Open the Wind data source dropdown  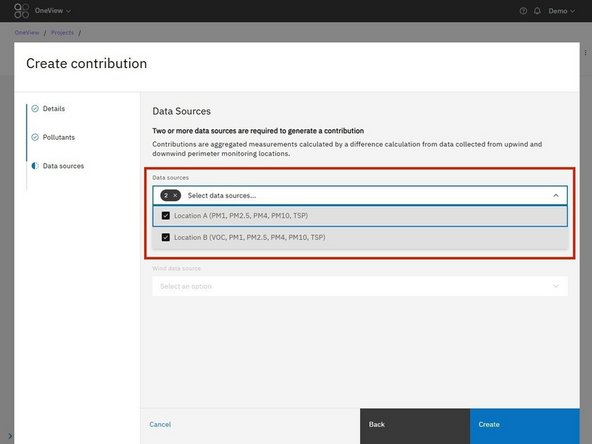tap(360, 286)
